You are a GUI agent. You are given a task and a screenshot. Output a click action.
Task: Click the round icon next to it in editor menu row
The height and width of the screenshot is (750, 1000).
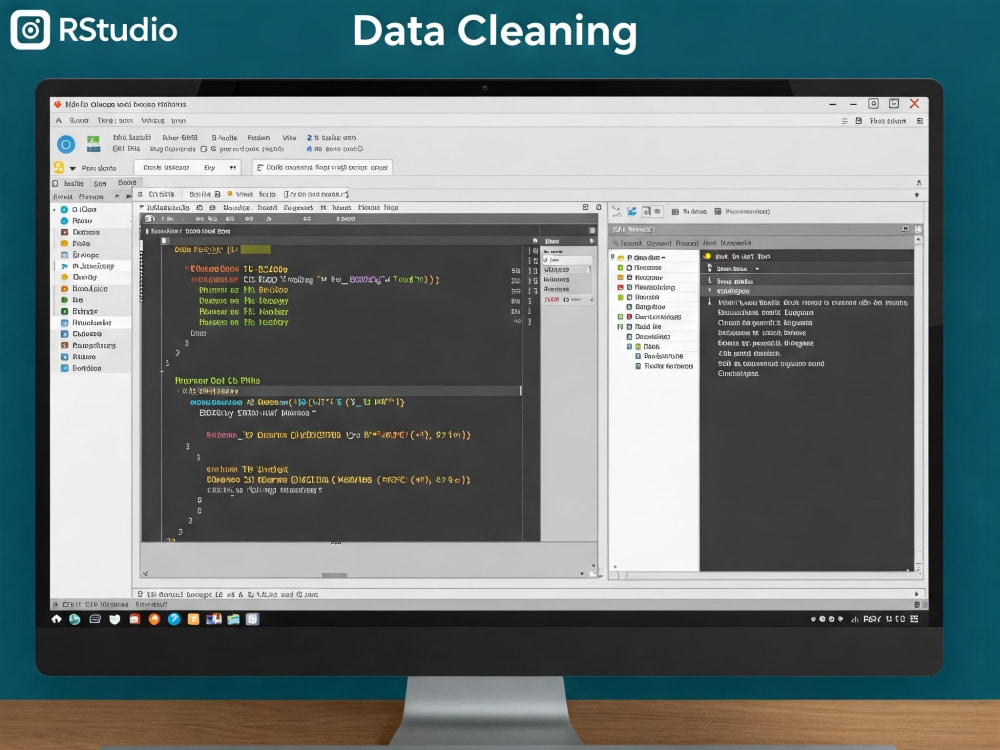pyautogui.click(x=212, y=208)
